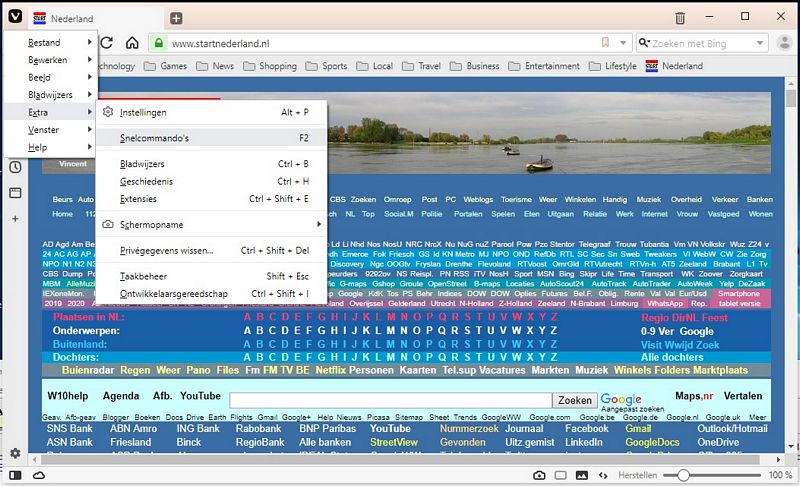Open the Vivaldi main menu button
Viewport: 800px width, 486px height.
[15, 16]
